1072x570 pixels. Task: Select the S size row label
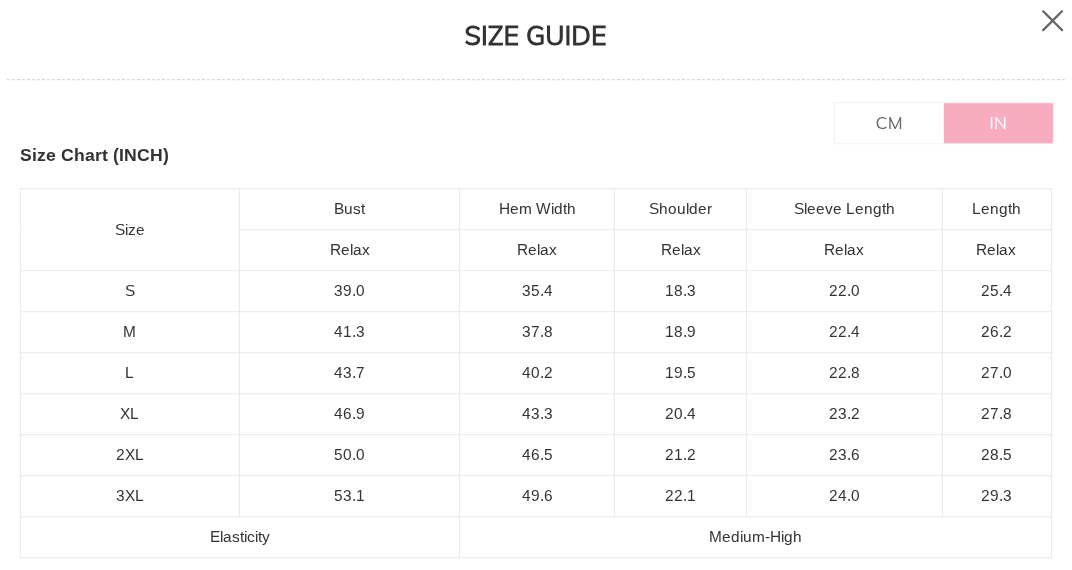click(130, 291)
